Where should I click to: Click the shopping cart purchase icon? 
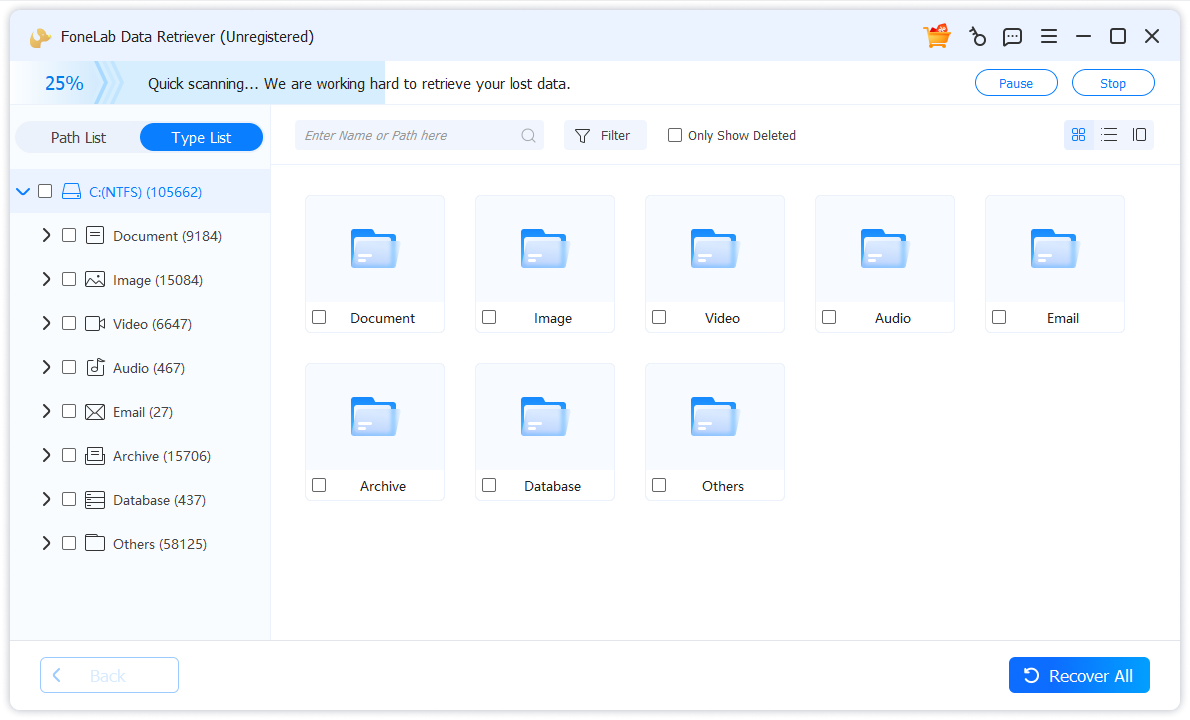(x=937, y=37)
